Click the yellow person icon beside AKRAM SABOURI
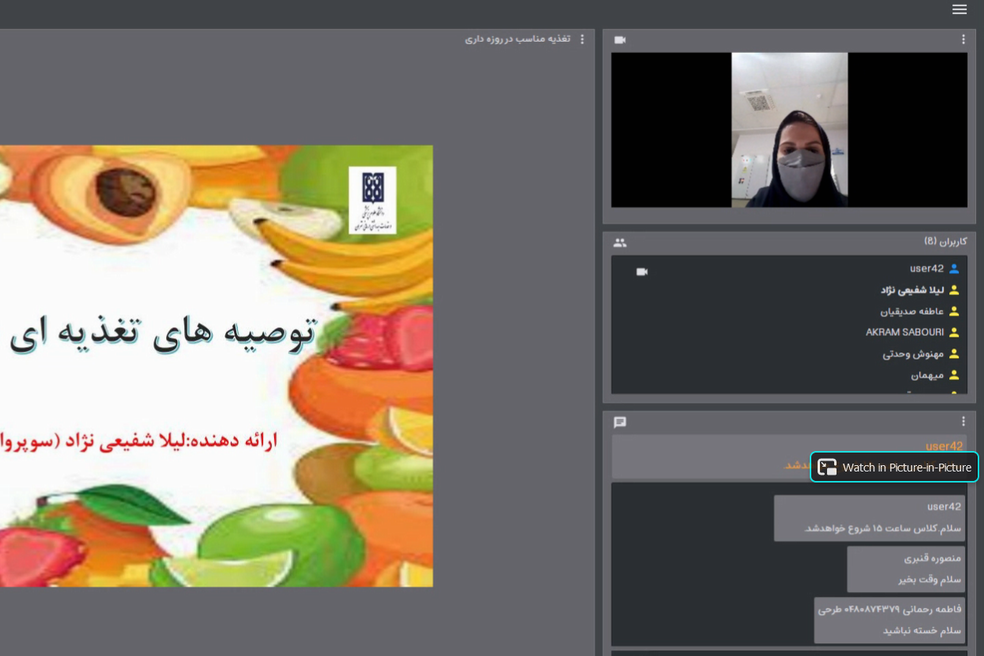 954,333
